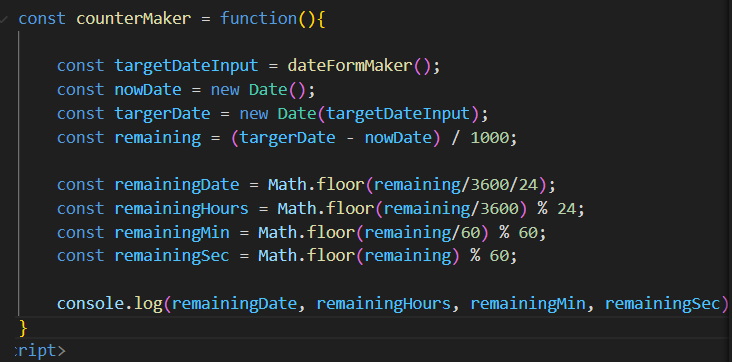Click remainingHours argument in console.log

pyautogui.click(x=383, y=304)
